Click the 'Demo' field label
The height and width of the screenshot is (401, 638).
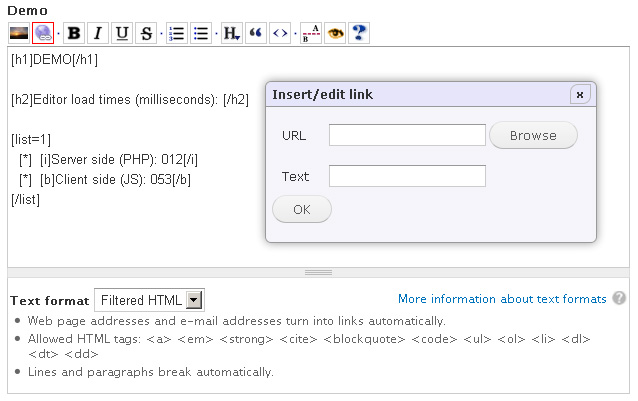tap(27, 11)
